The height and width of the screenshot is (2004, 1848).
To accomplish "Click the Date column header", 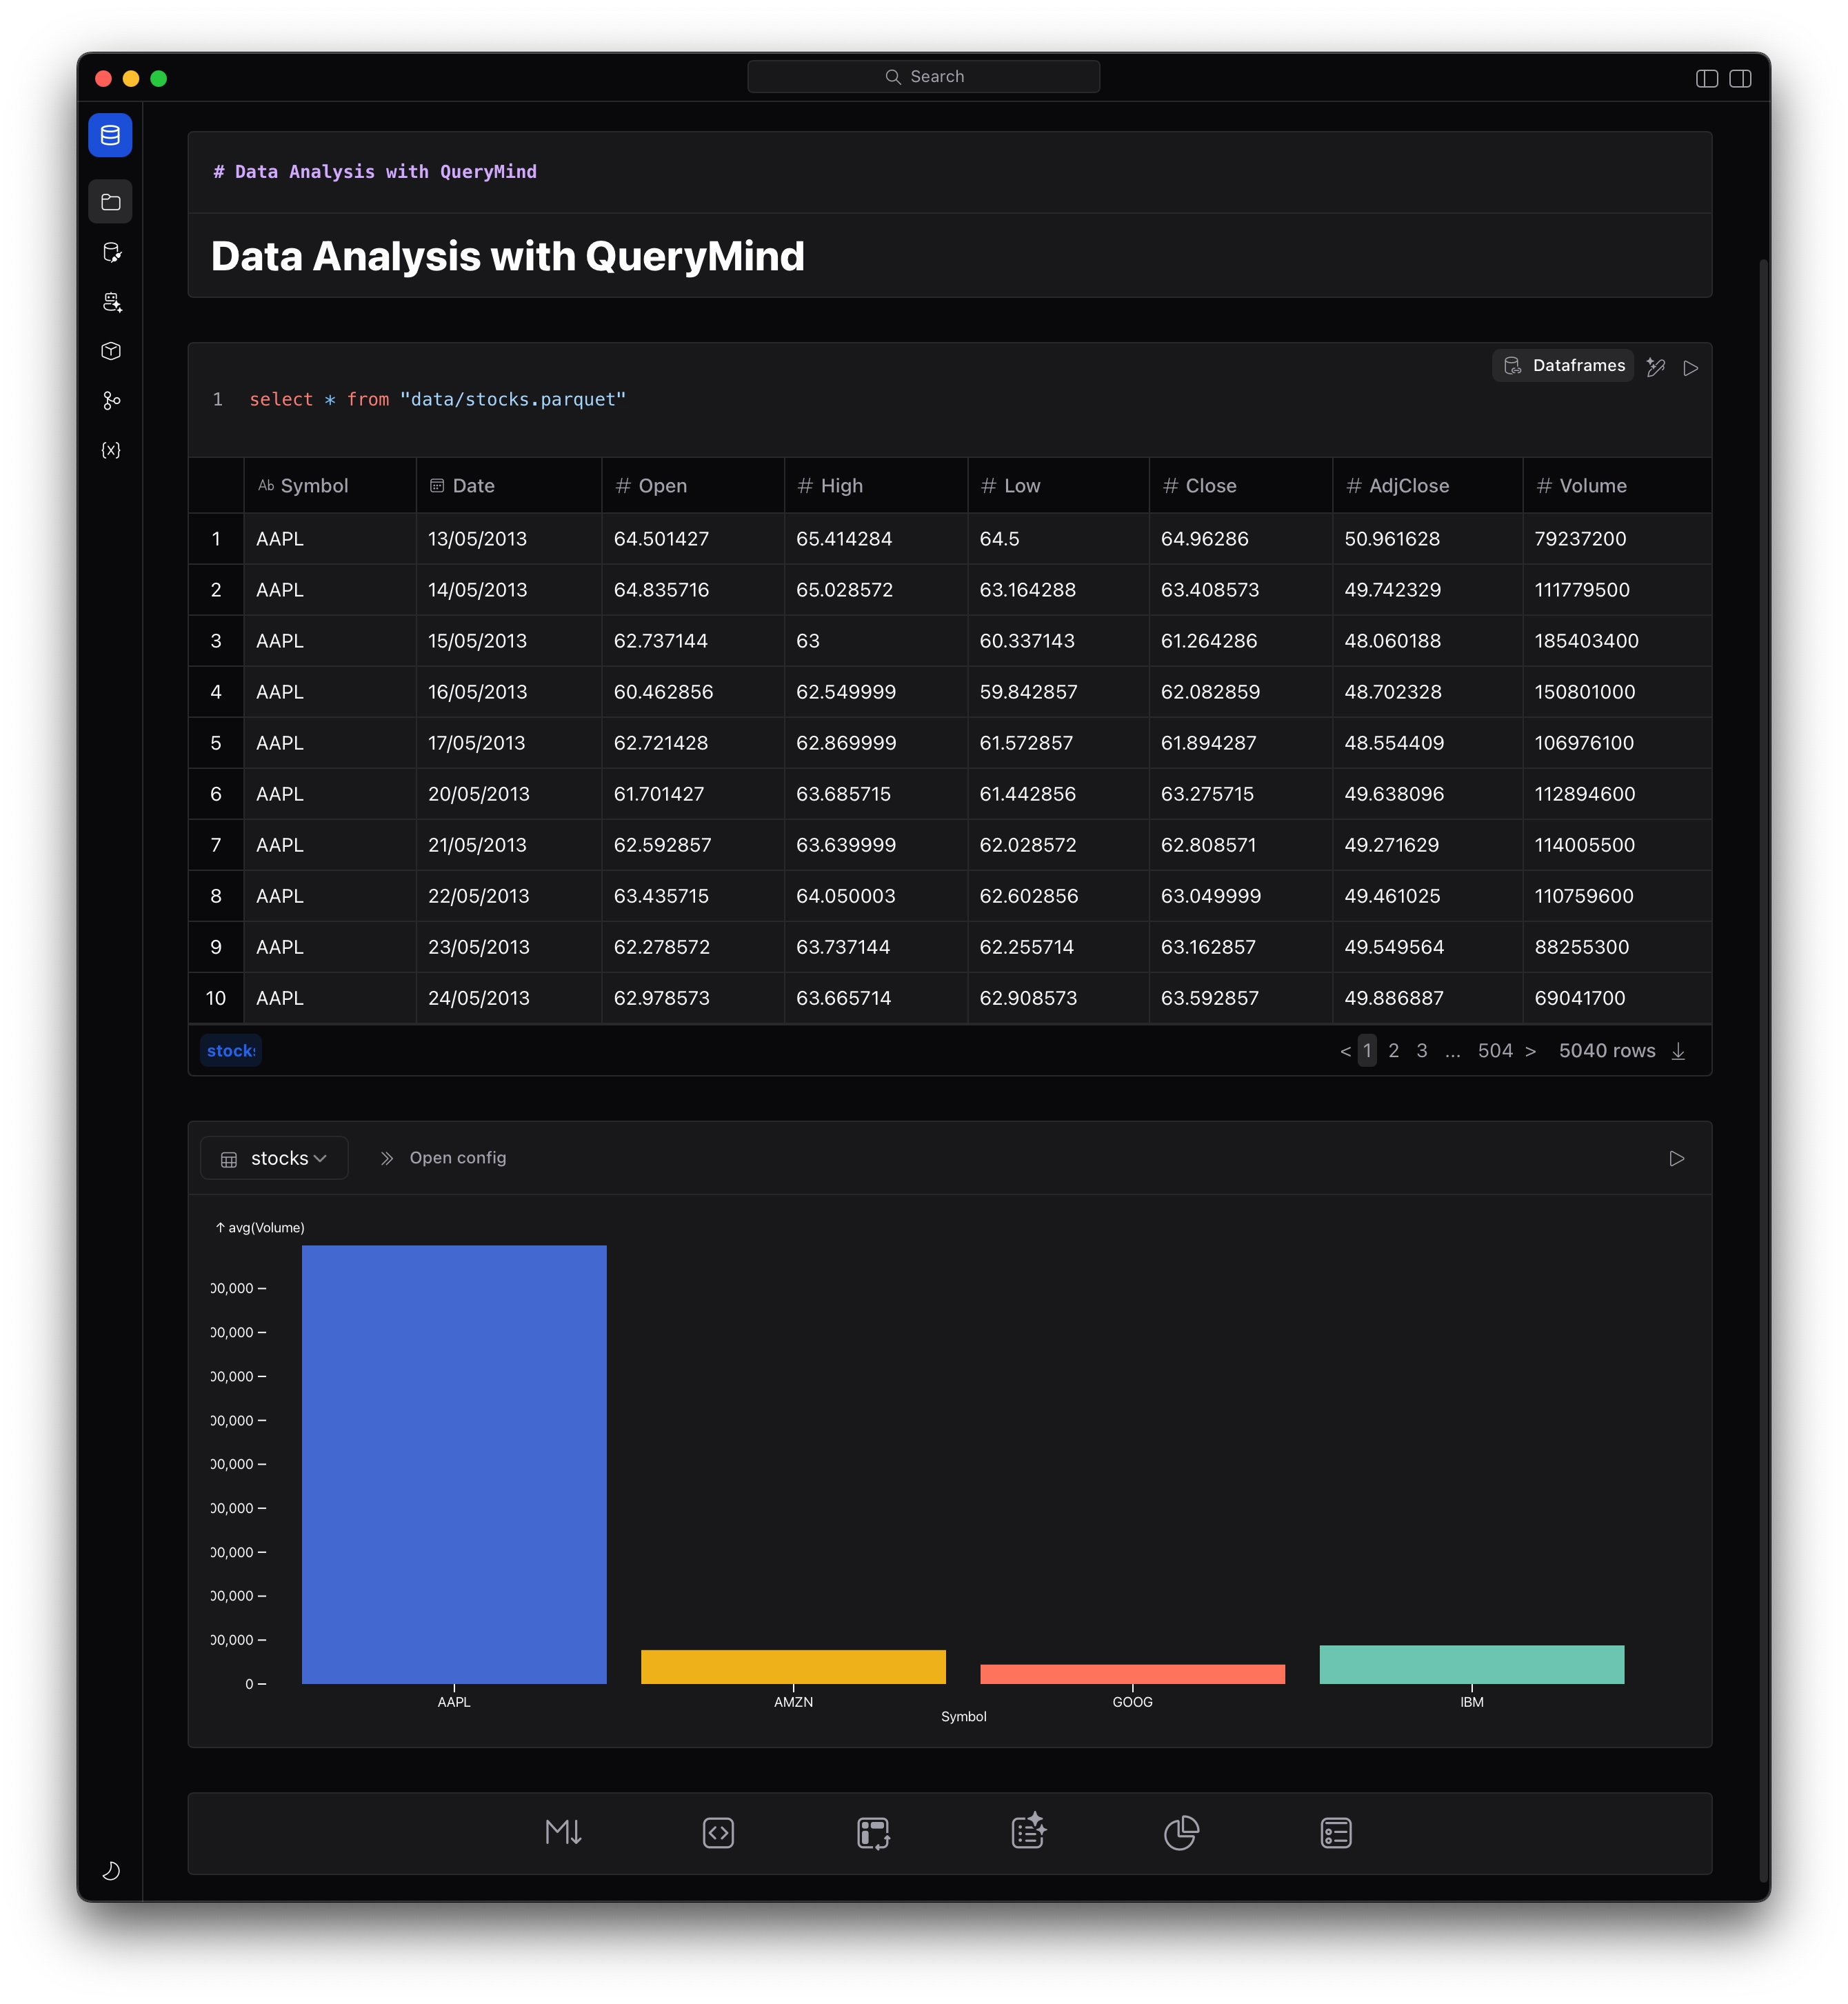I will click(x=509, y=486).
